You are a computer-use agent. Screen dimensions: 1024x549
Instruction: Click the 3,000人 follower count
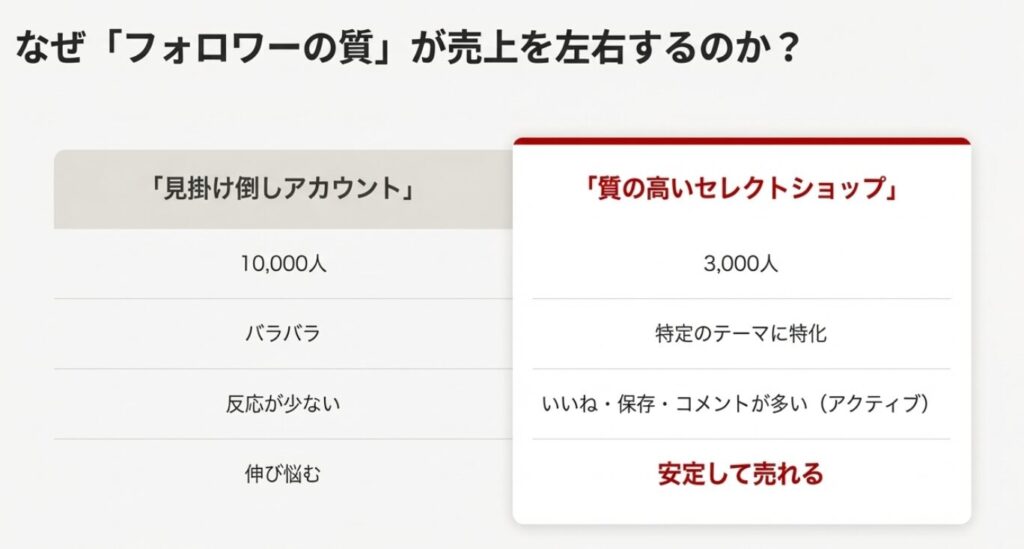741,264
